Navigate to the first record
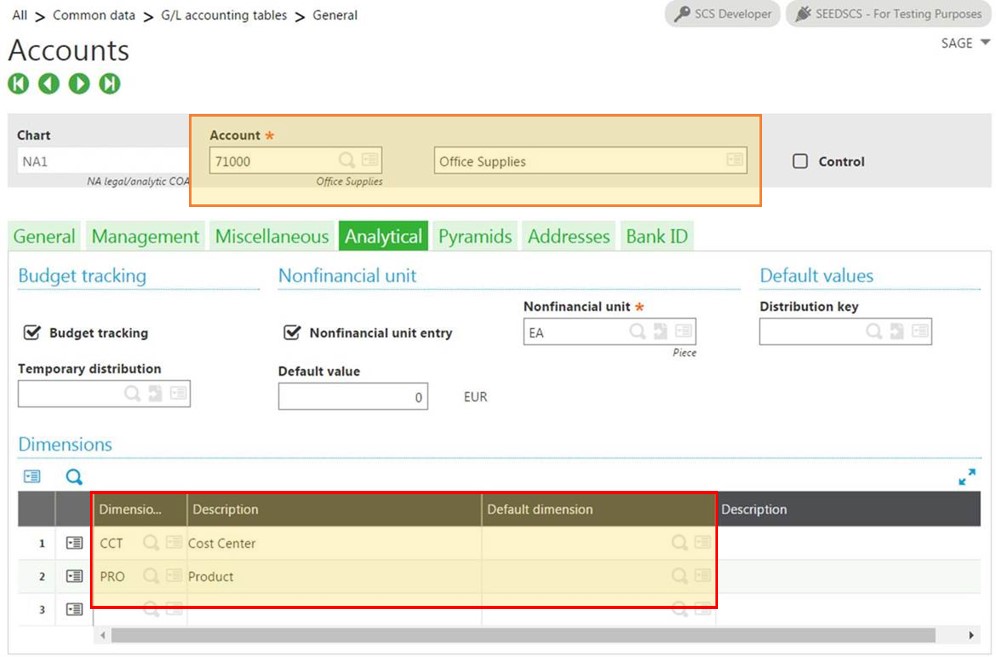996x657 pixels. pos(18,84)
